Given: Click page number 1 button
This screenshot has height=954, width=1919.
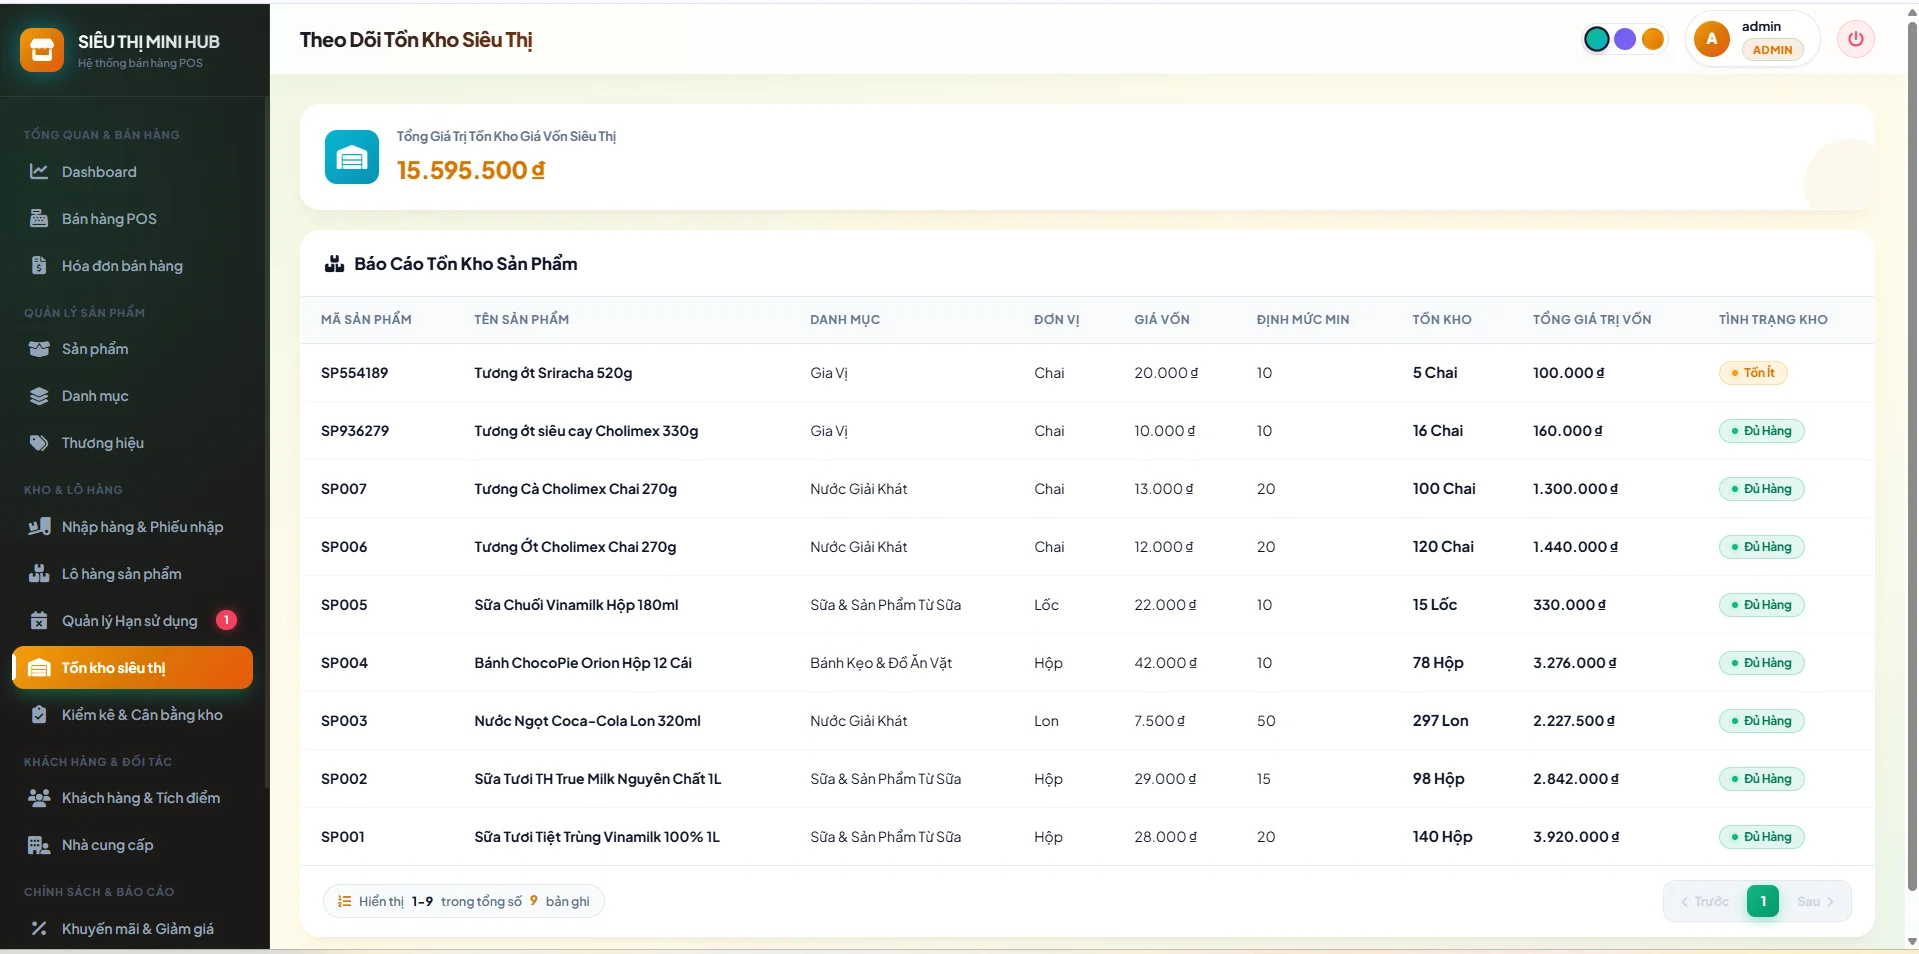Looking at the screenshot, I should tap(1763, 902).
